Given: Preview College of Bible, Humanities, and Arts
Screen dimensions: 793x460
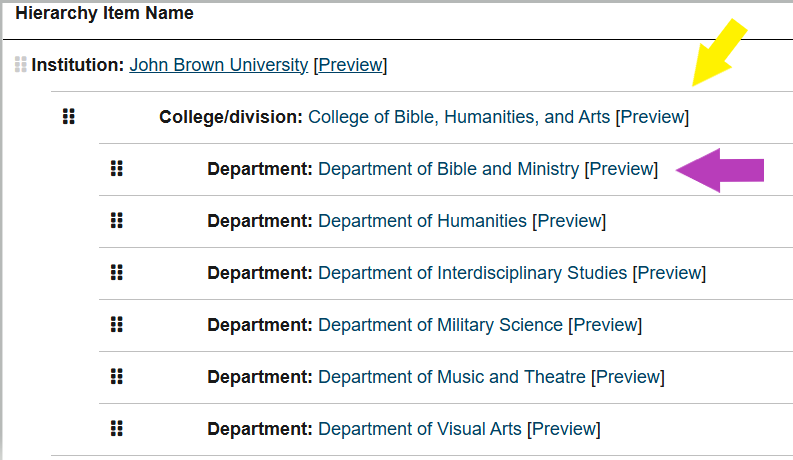Looking at the screenshot, I should (652, 117).
